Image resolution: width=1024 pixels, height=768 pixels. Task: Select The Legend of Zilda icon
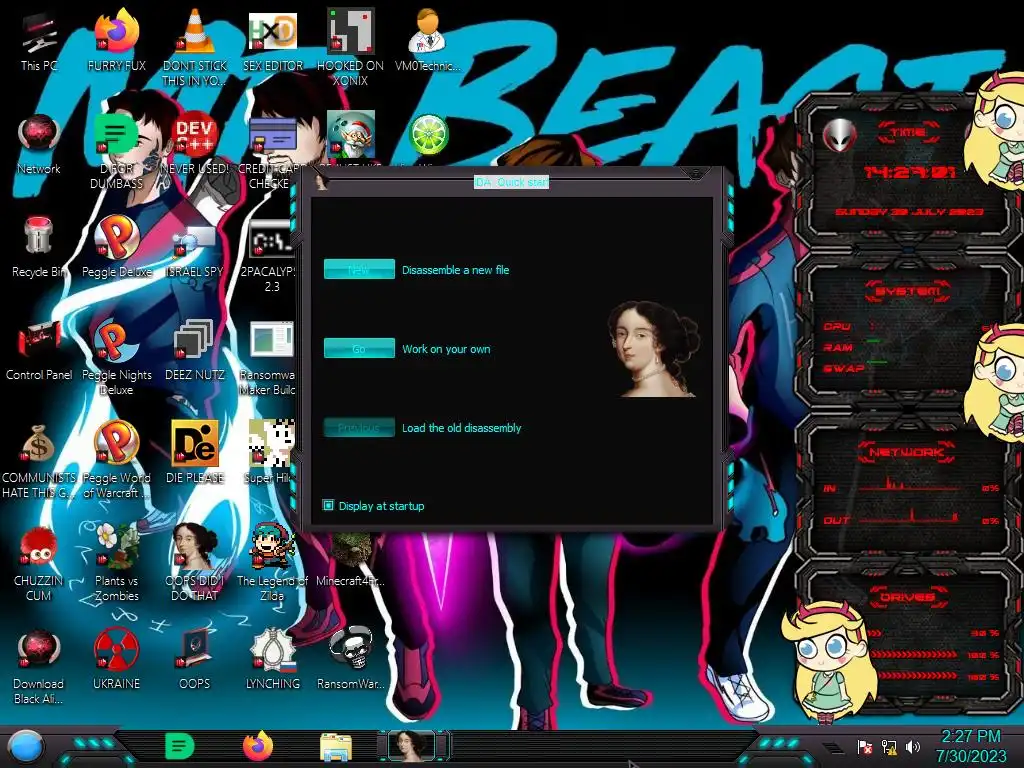(272, 562)
